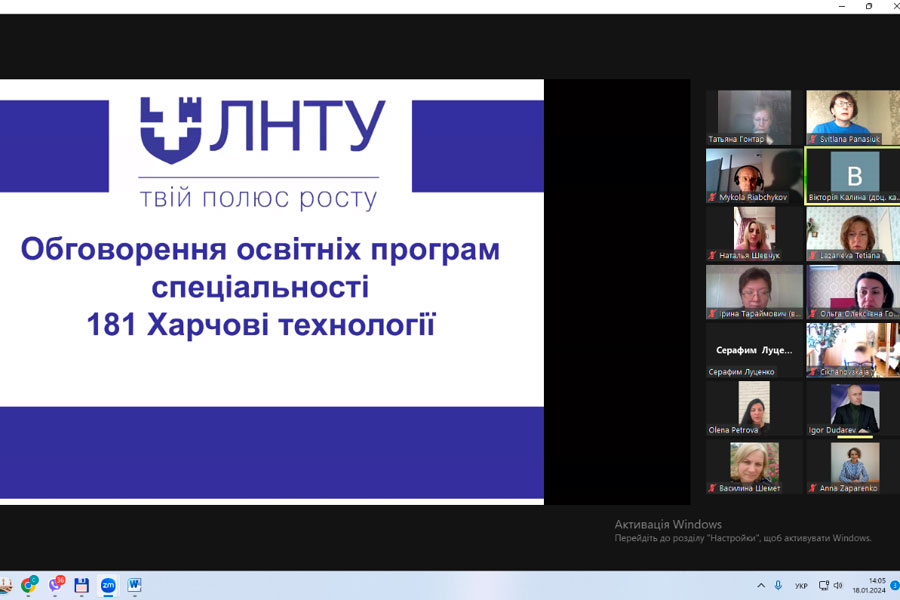The height and width of the screenshot is (600, 900).
Task: Select Cichanovskaja video tile
Action: (853, 350)
